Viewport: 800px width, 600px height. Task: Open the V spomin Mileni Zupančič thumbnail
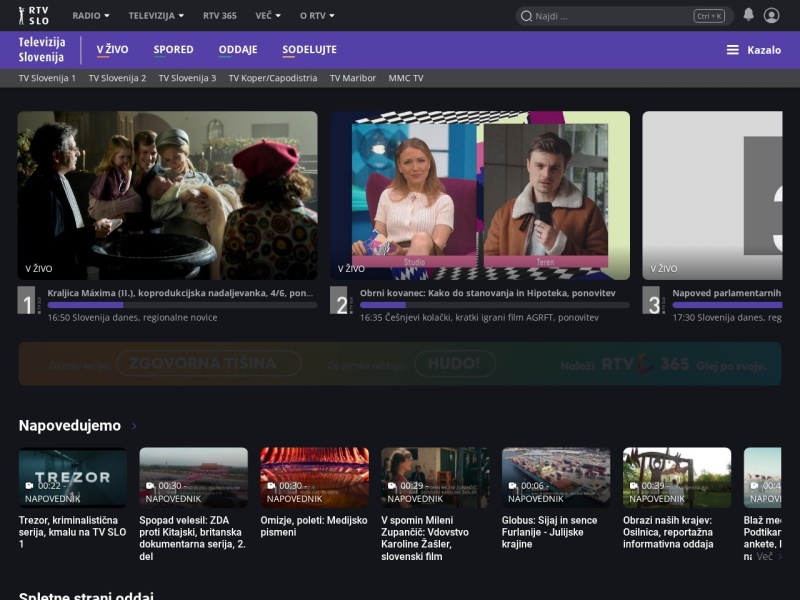435,478
